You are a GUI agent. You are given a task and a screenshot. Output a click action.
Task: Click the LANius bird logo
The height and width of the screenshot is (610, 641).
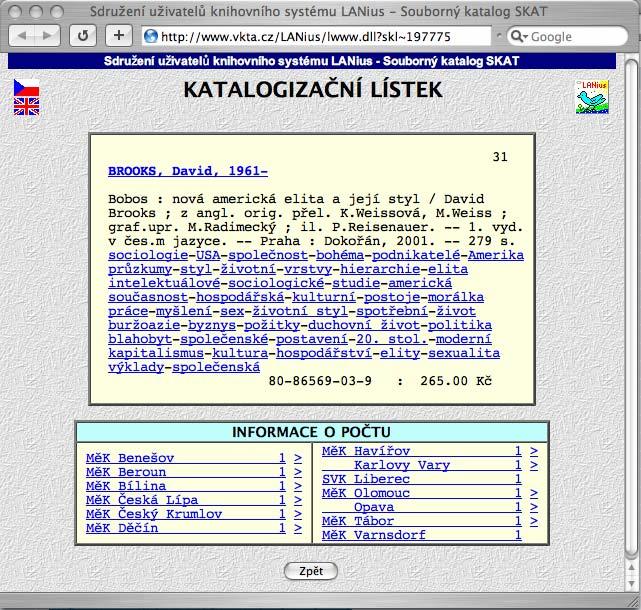click(x=592, y=97)
